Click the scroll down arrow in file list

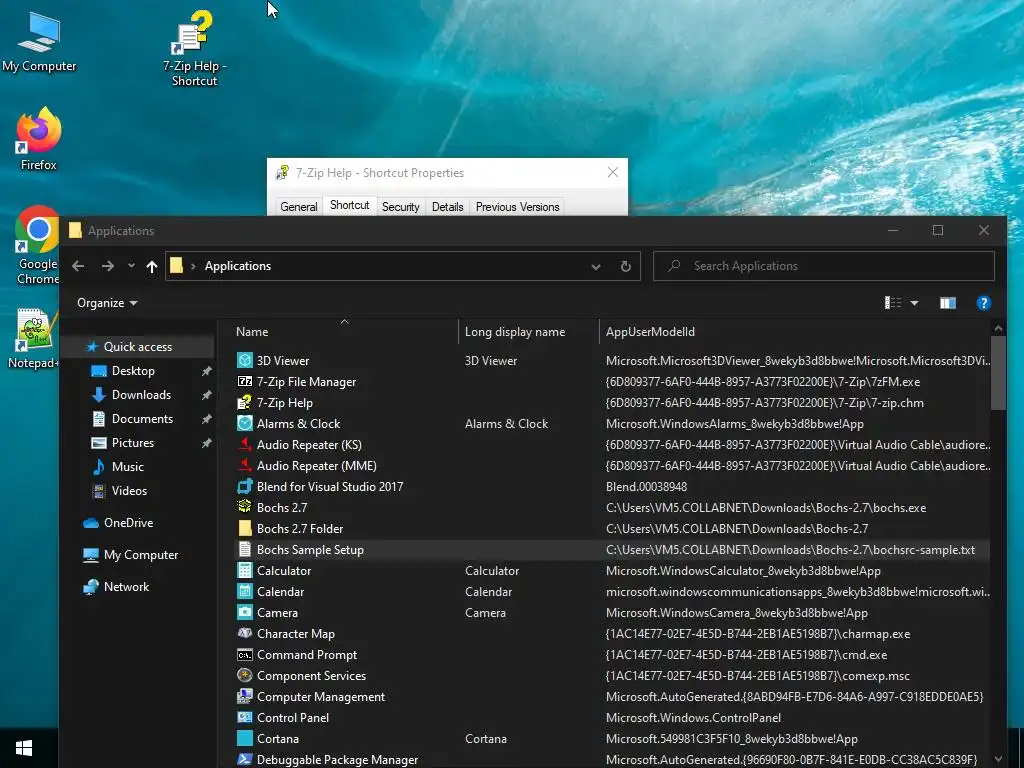998,759
